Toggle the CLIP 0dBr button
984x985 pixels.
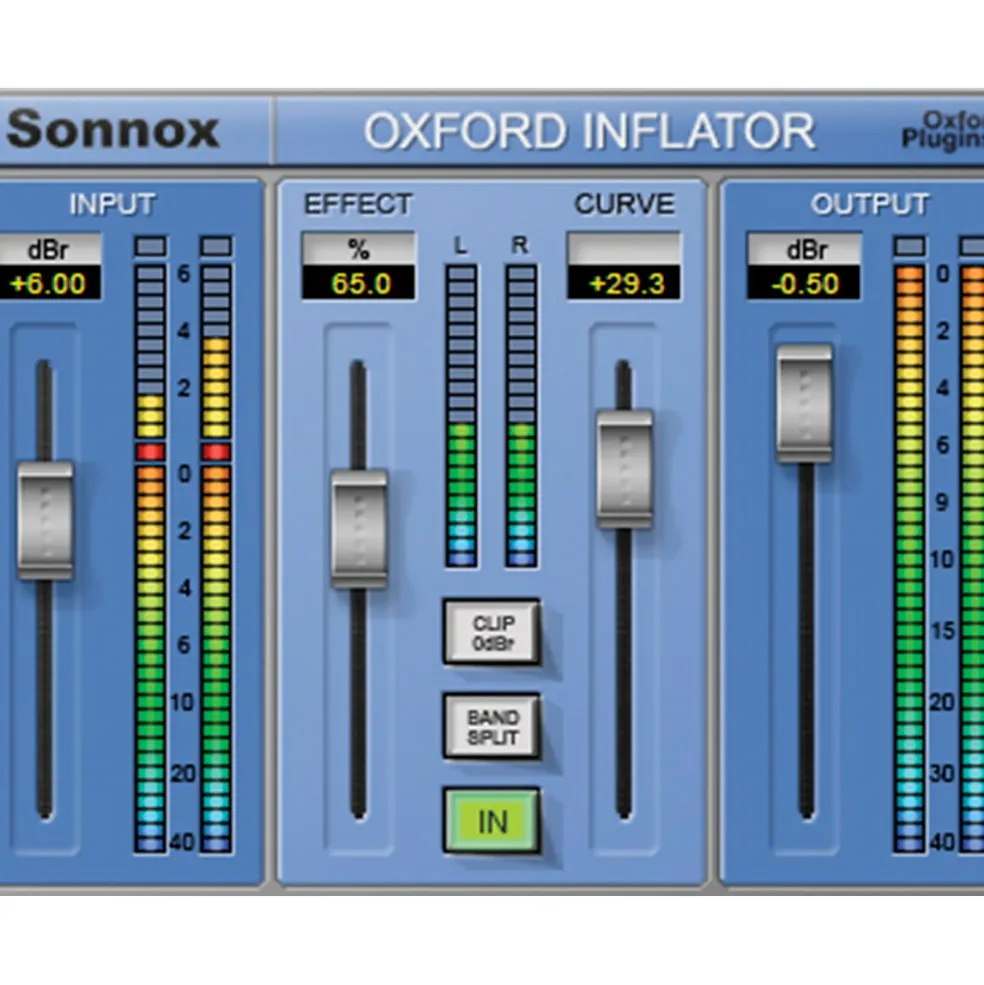(492, 632)
